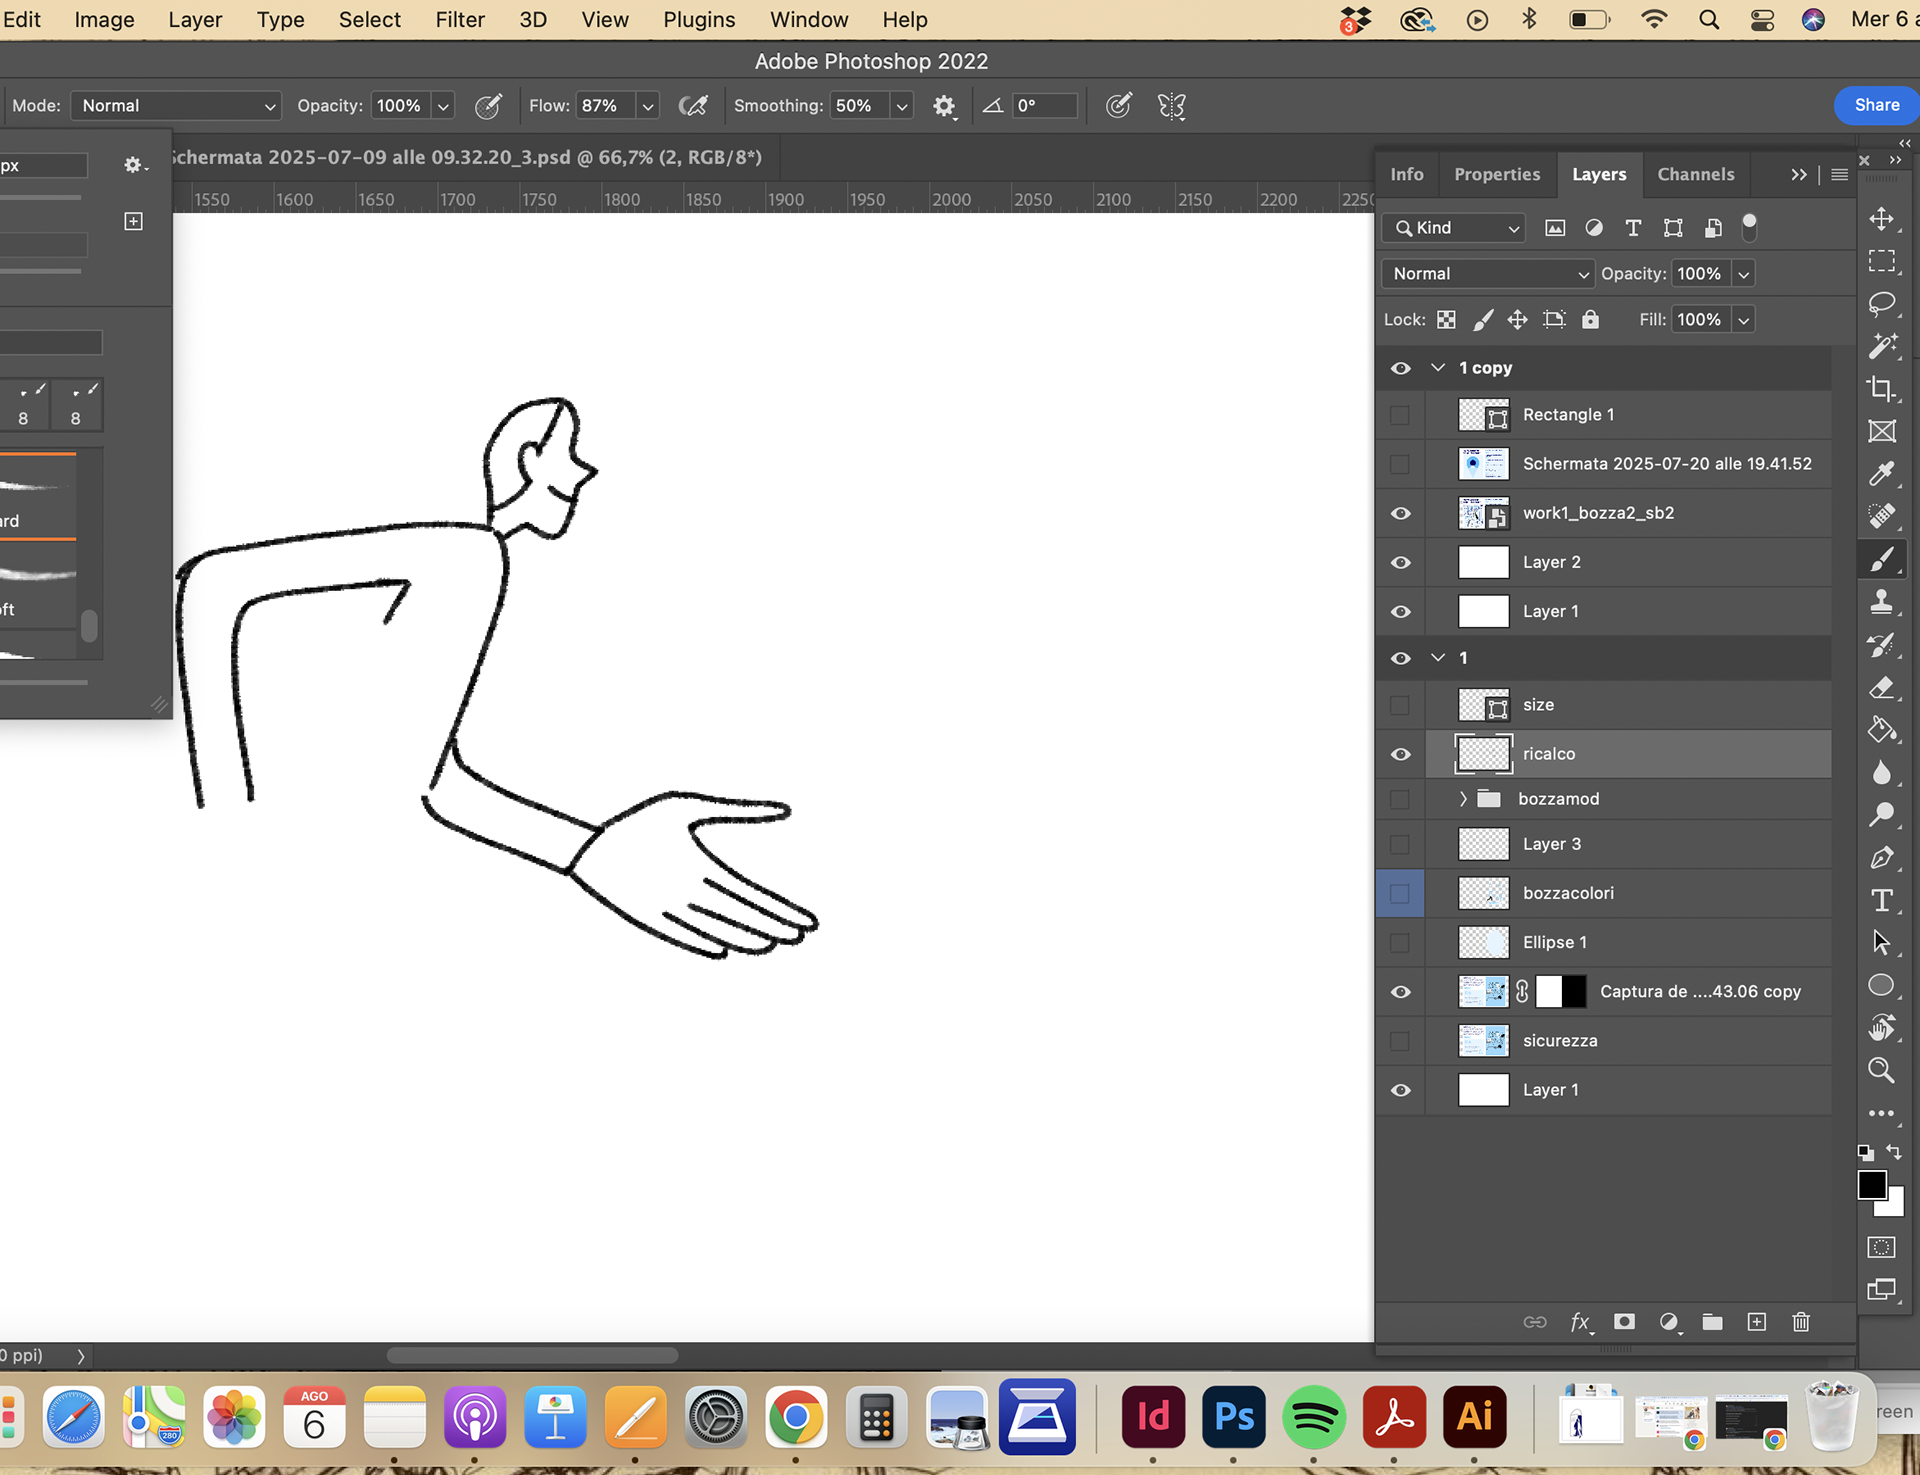Show the bozzacolori layer
Screen dimensions: 1920x1475
pyautogui.click(x=1400, y=893)
